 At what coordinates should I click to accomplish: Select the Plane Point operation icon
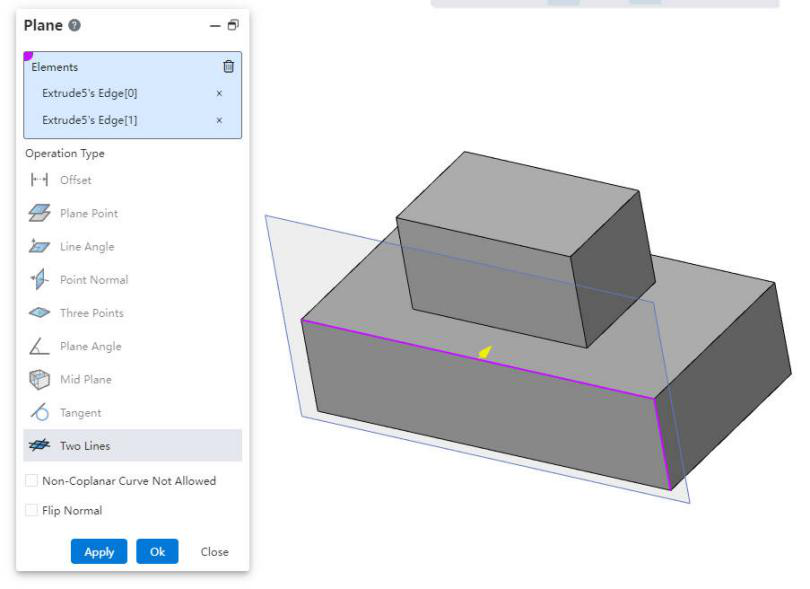39,213
